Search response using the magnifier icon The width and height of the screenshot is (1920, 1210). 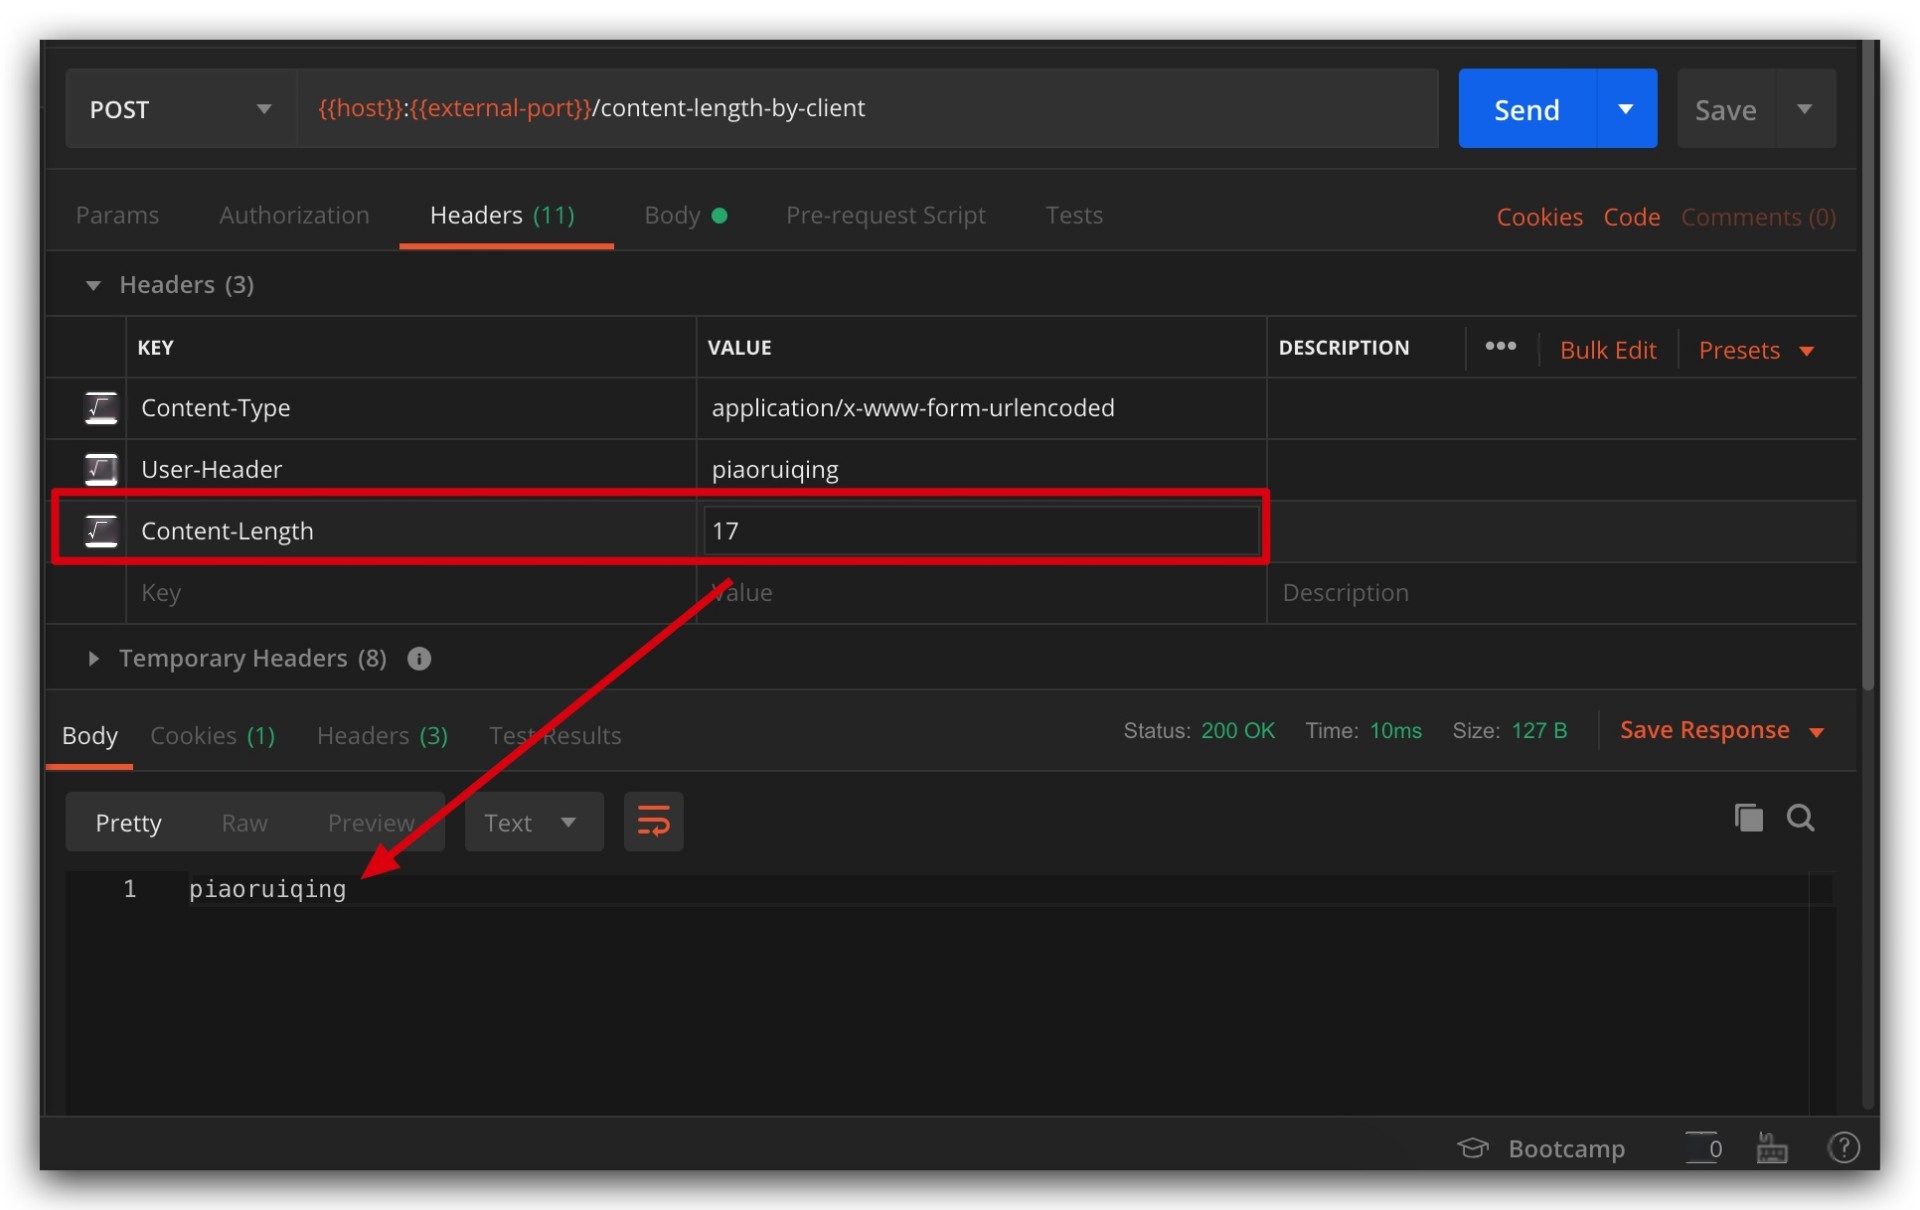point(1800,818)
